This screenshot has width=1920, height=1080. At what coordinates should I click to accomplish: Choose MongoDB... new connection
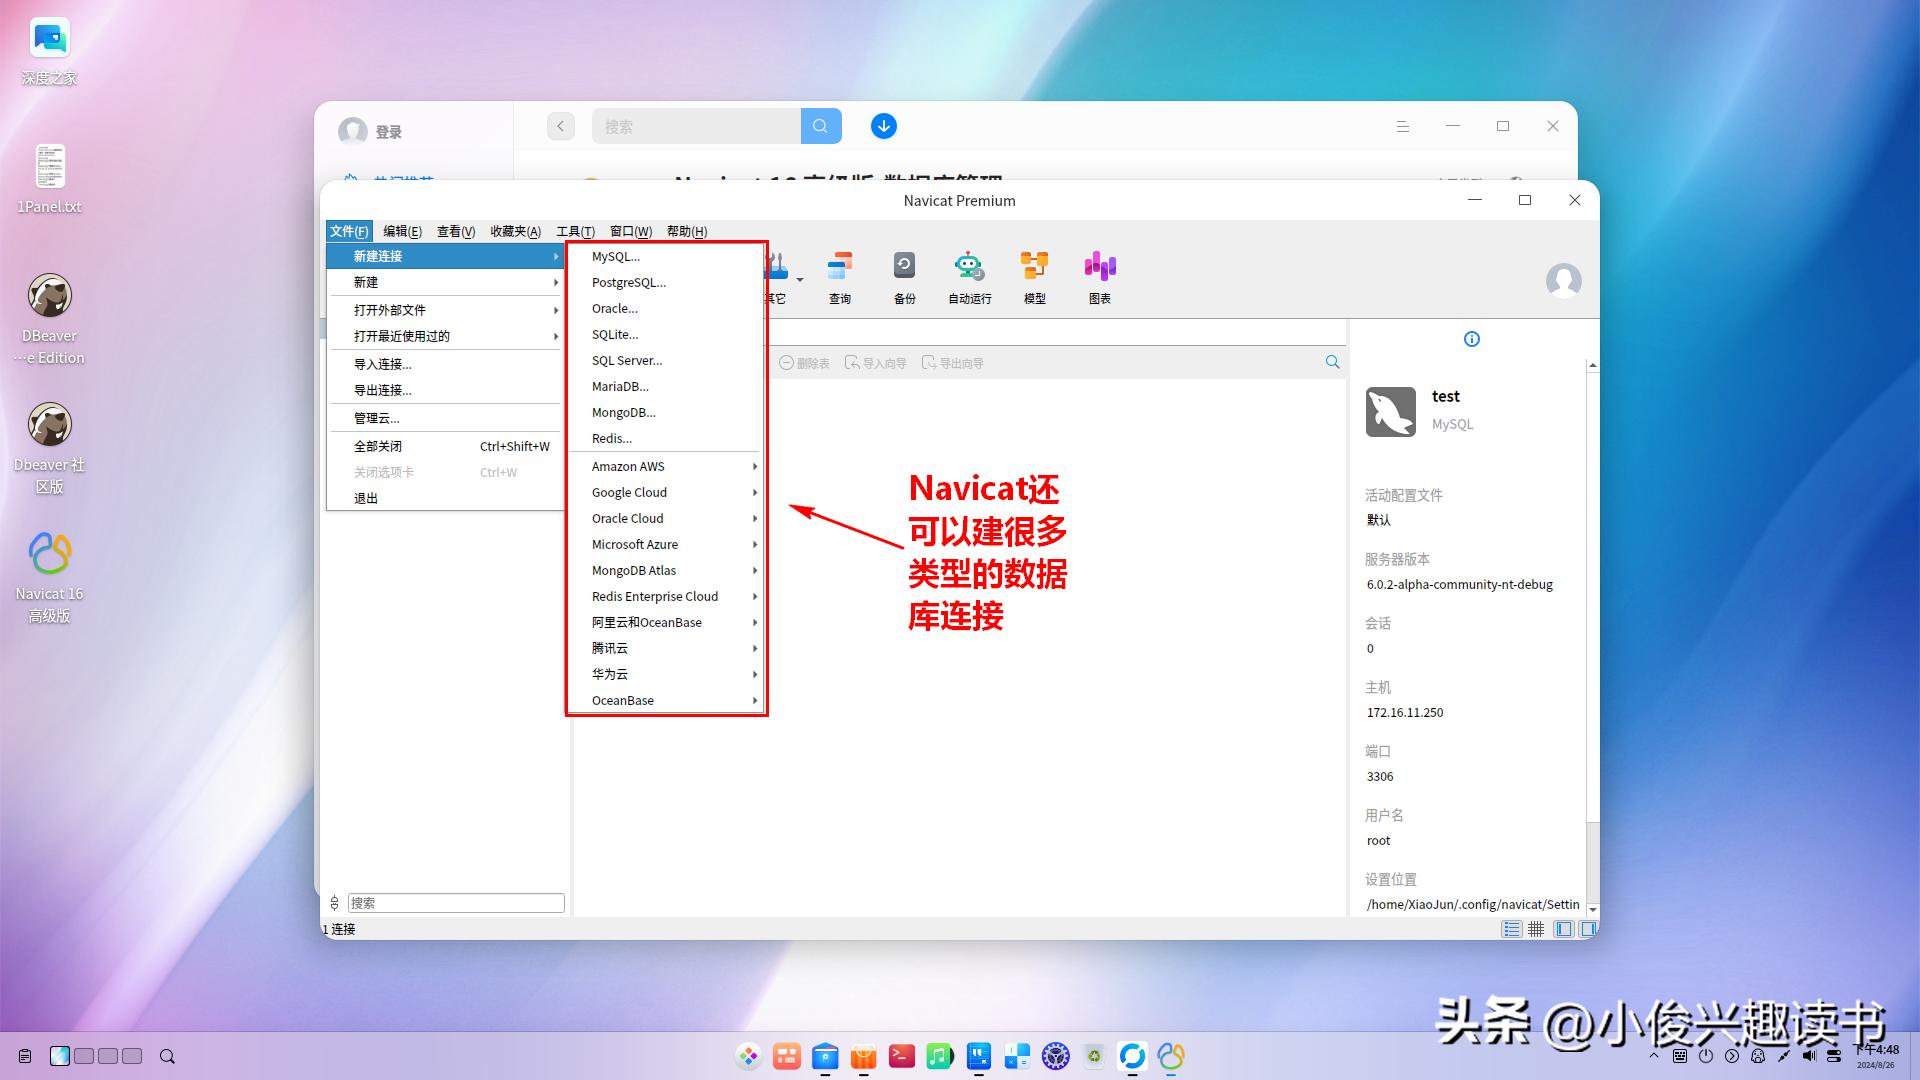click(x=667, y=412)
